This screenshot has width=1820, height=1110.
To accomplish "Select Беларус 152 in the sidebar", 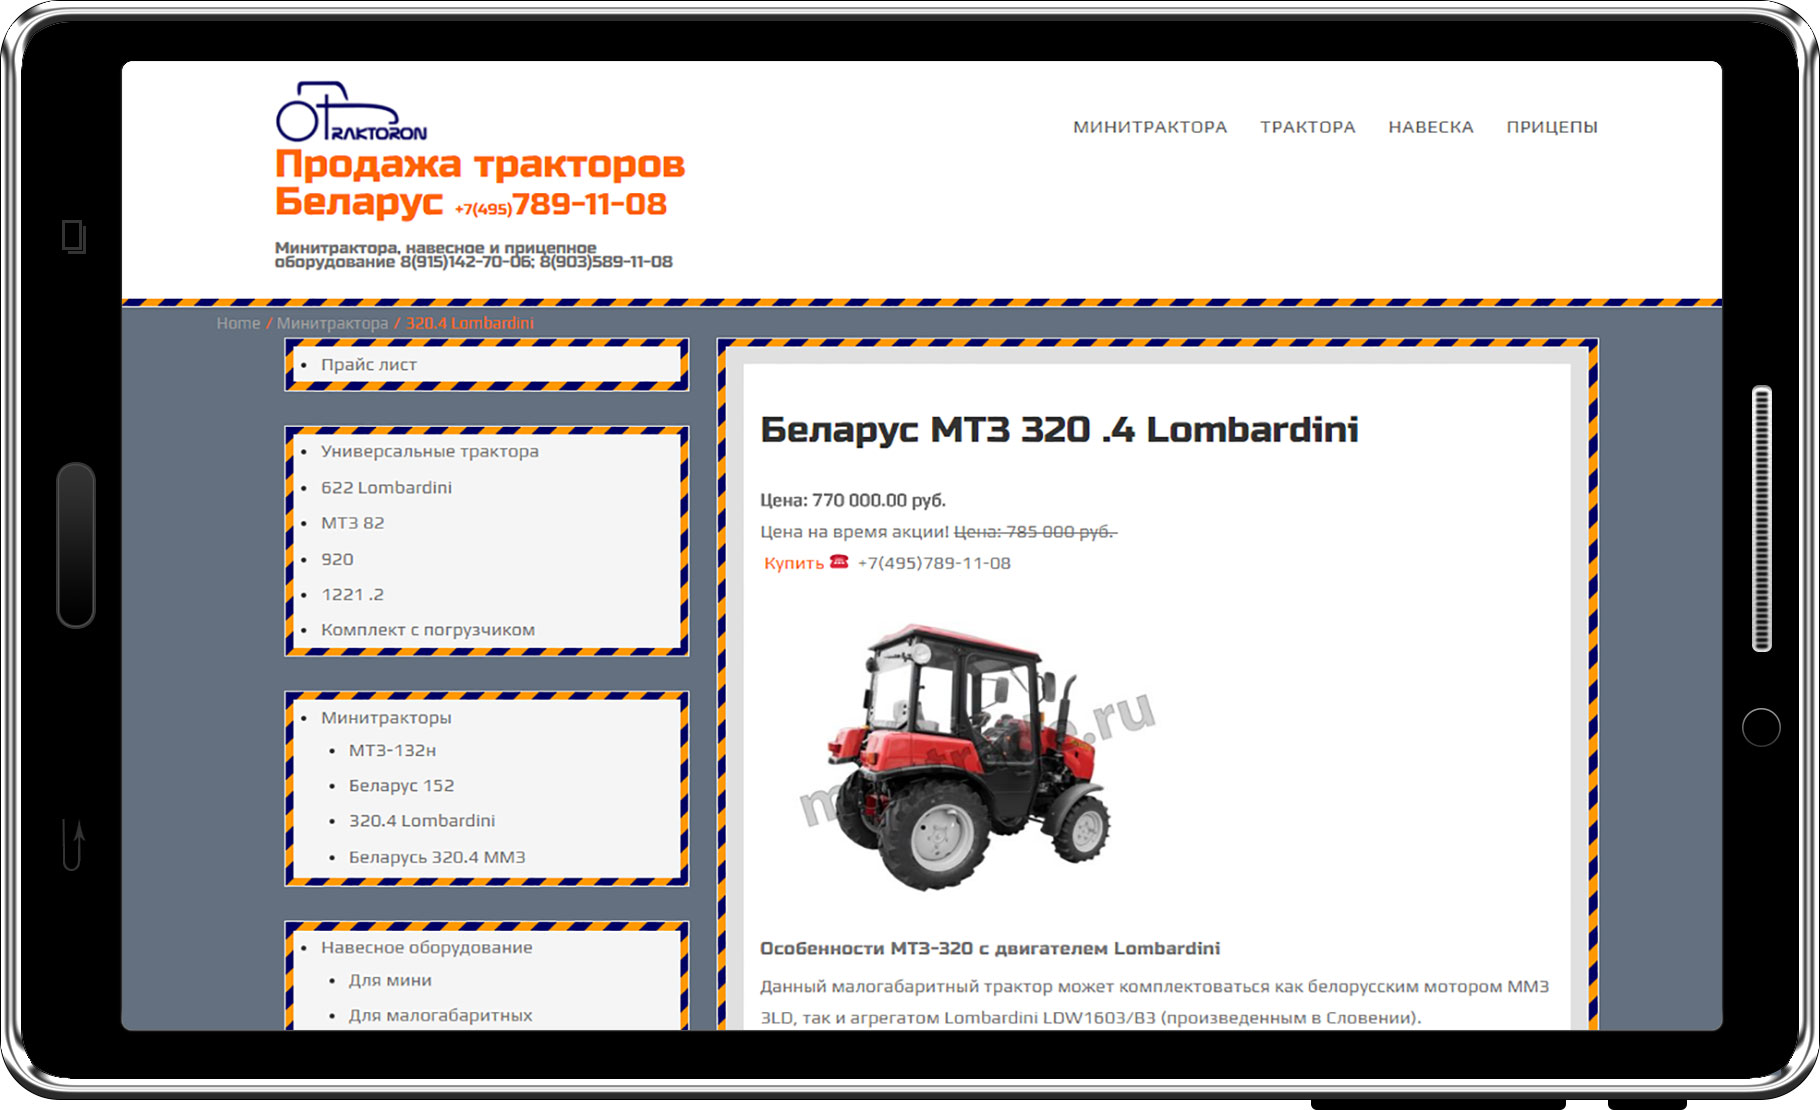I will [401, 786].
